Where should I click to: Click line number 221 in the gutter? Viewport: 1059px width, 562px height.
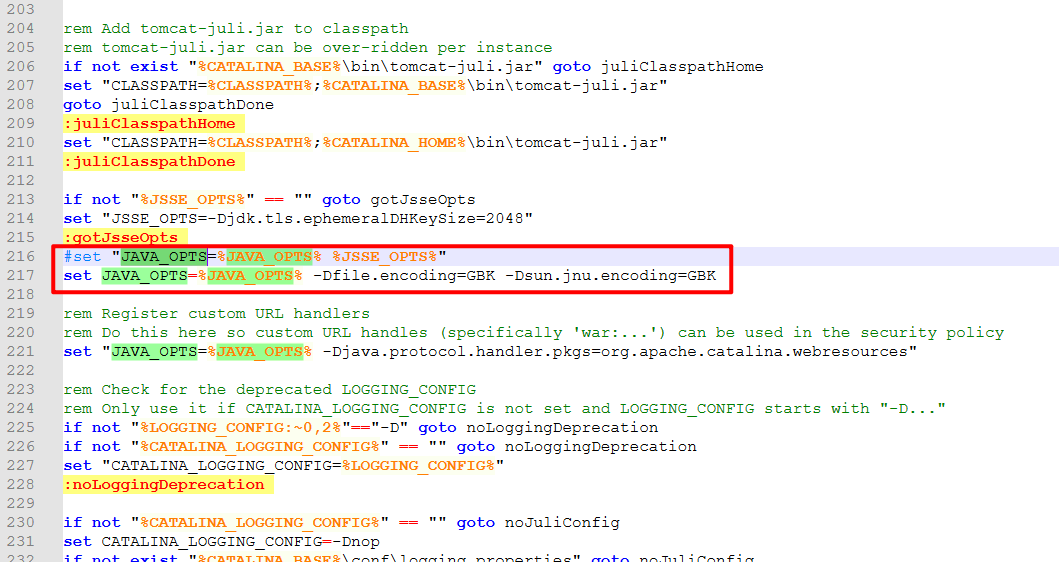pyautogui.click(x=20, y=352)
